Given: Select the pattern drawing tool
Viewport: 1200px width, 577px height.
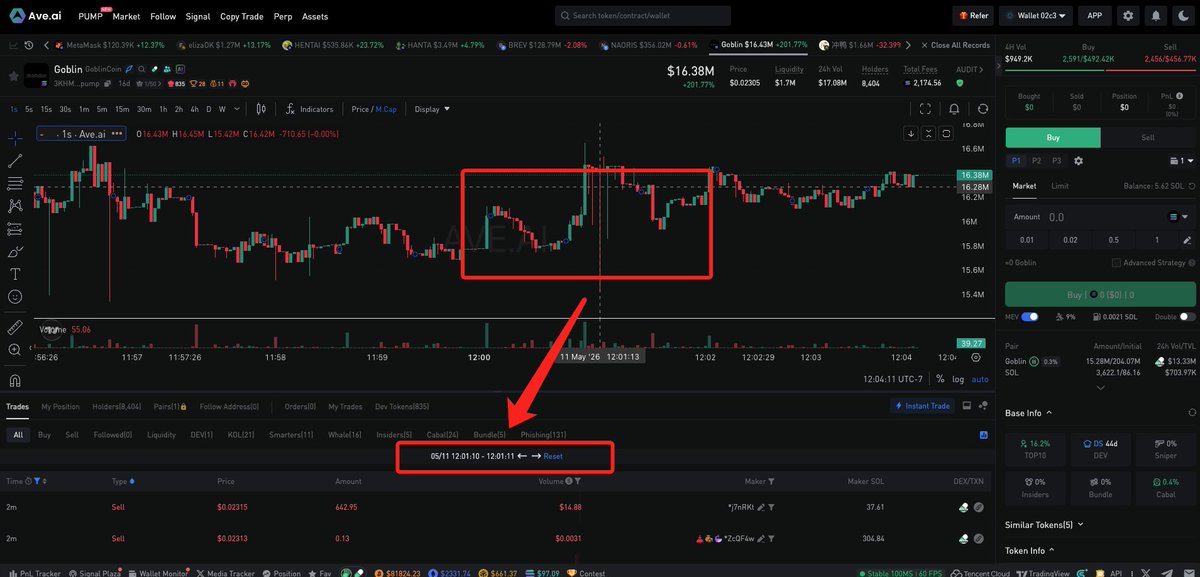Looking at the screenshot, I should (15, 205).
